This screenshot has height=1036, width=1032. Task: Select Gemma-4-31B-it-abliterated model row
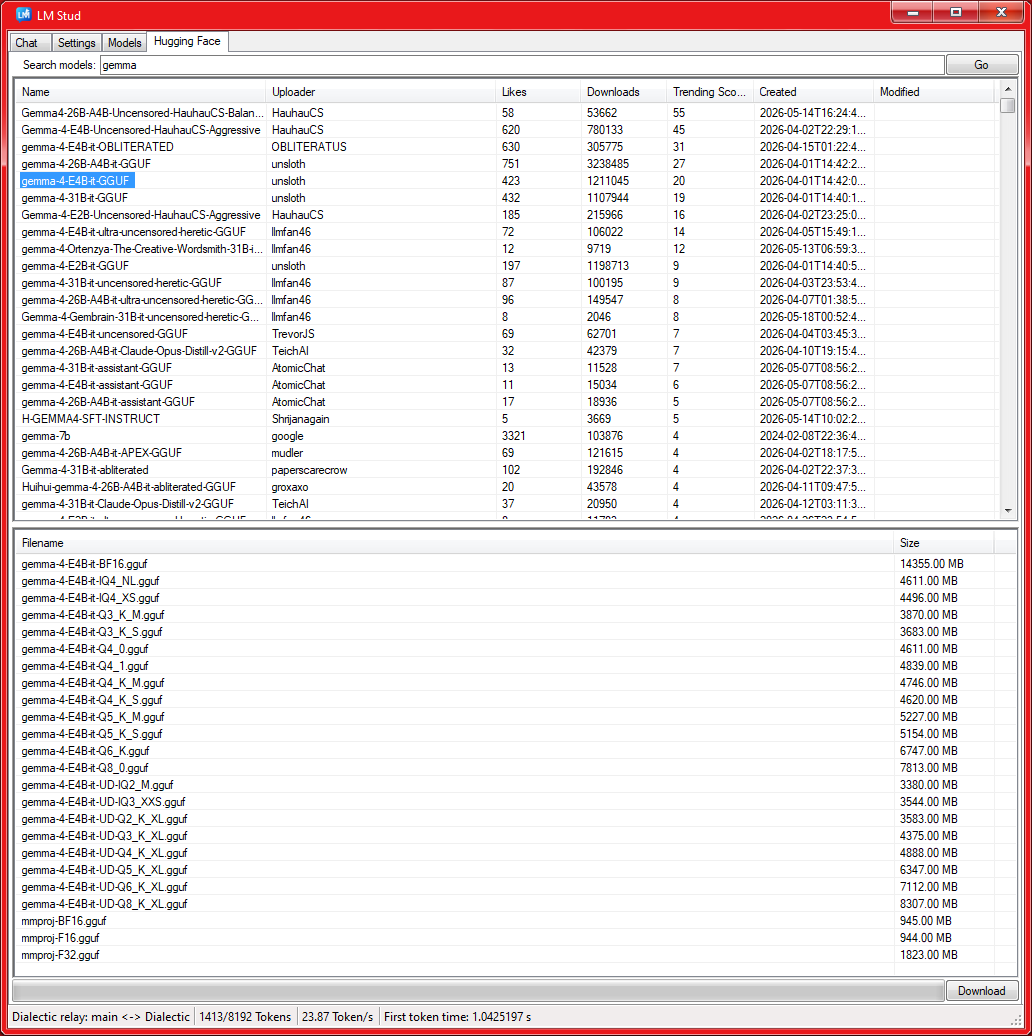(505, 470)
